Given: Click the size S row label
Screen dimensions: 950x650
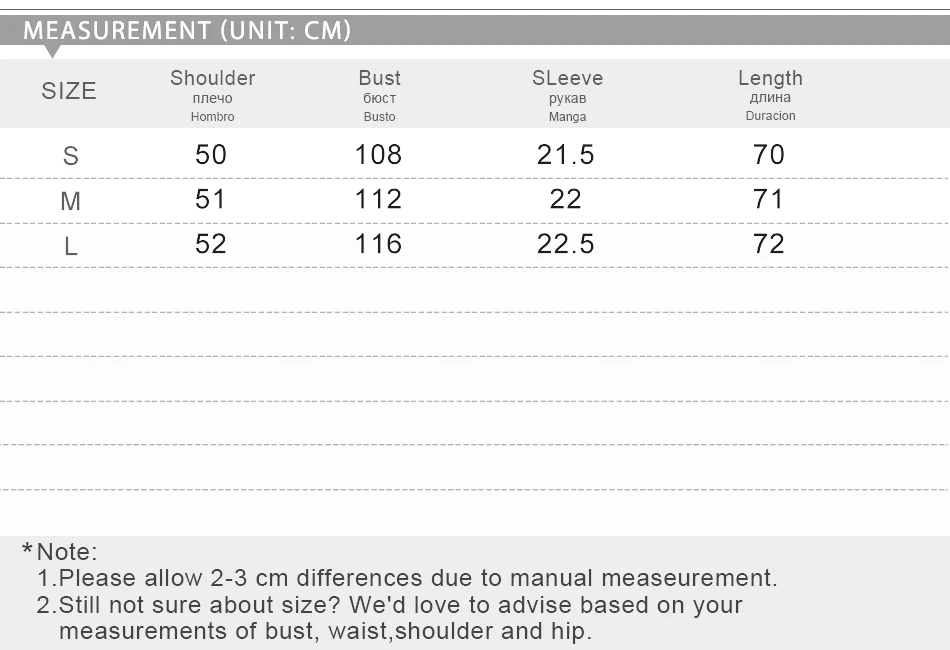Looking at the screenshot, I should [71, 156].
